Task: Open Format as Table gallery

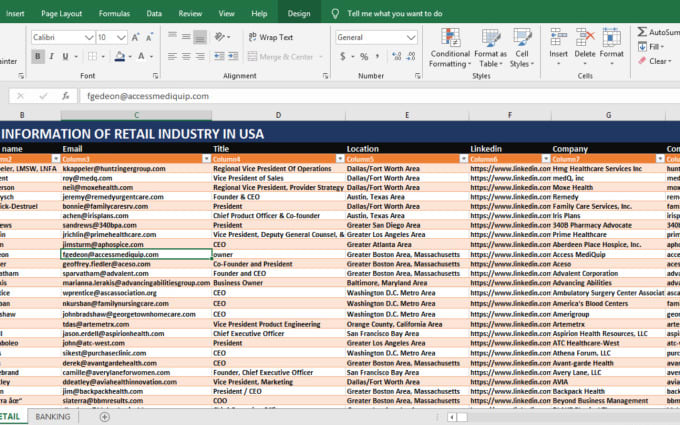Action: pos(490,48)
